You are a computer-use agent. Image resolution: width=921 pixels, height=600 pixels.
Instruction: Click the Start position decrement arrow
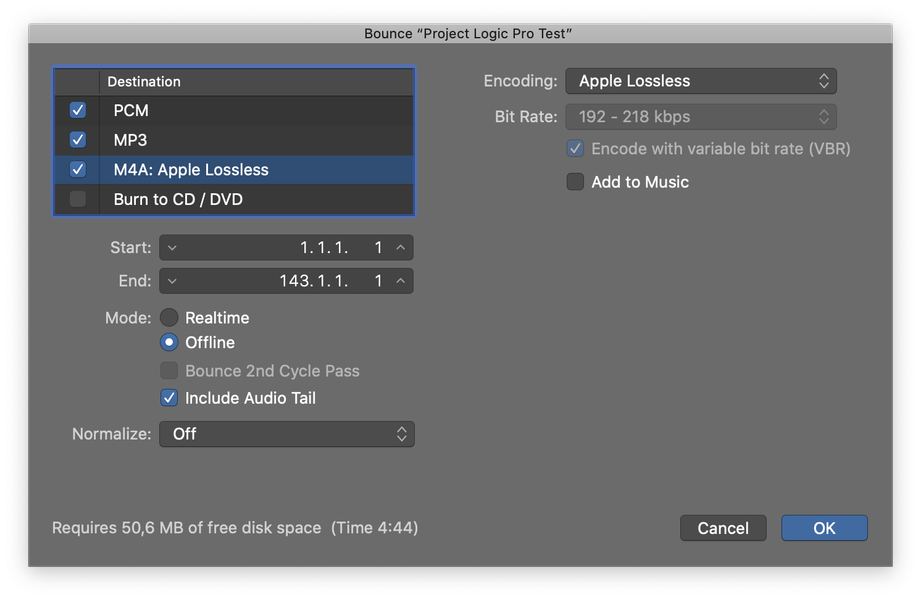click(x=171, y=248)
